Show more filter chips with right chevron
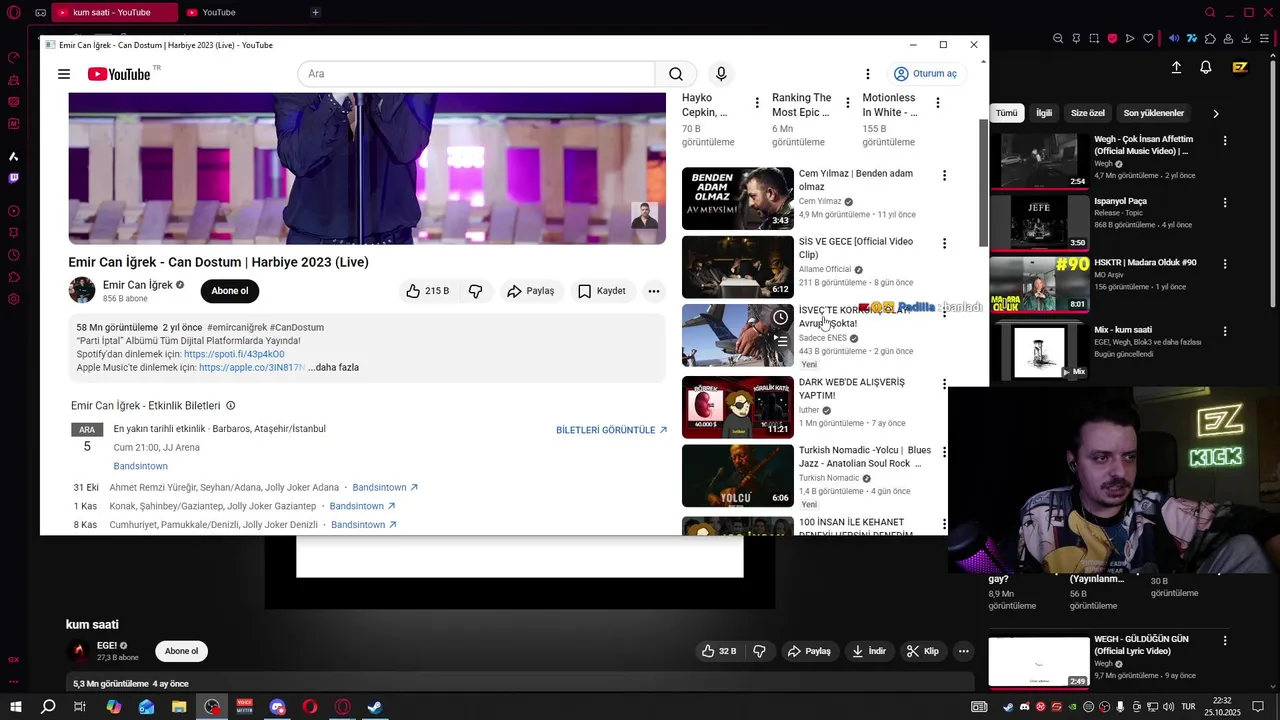 tap(1216, 114)
